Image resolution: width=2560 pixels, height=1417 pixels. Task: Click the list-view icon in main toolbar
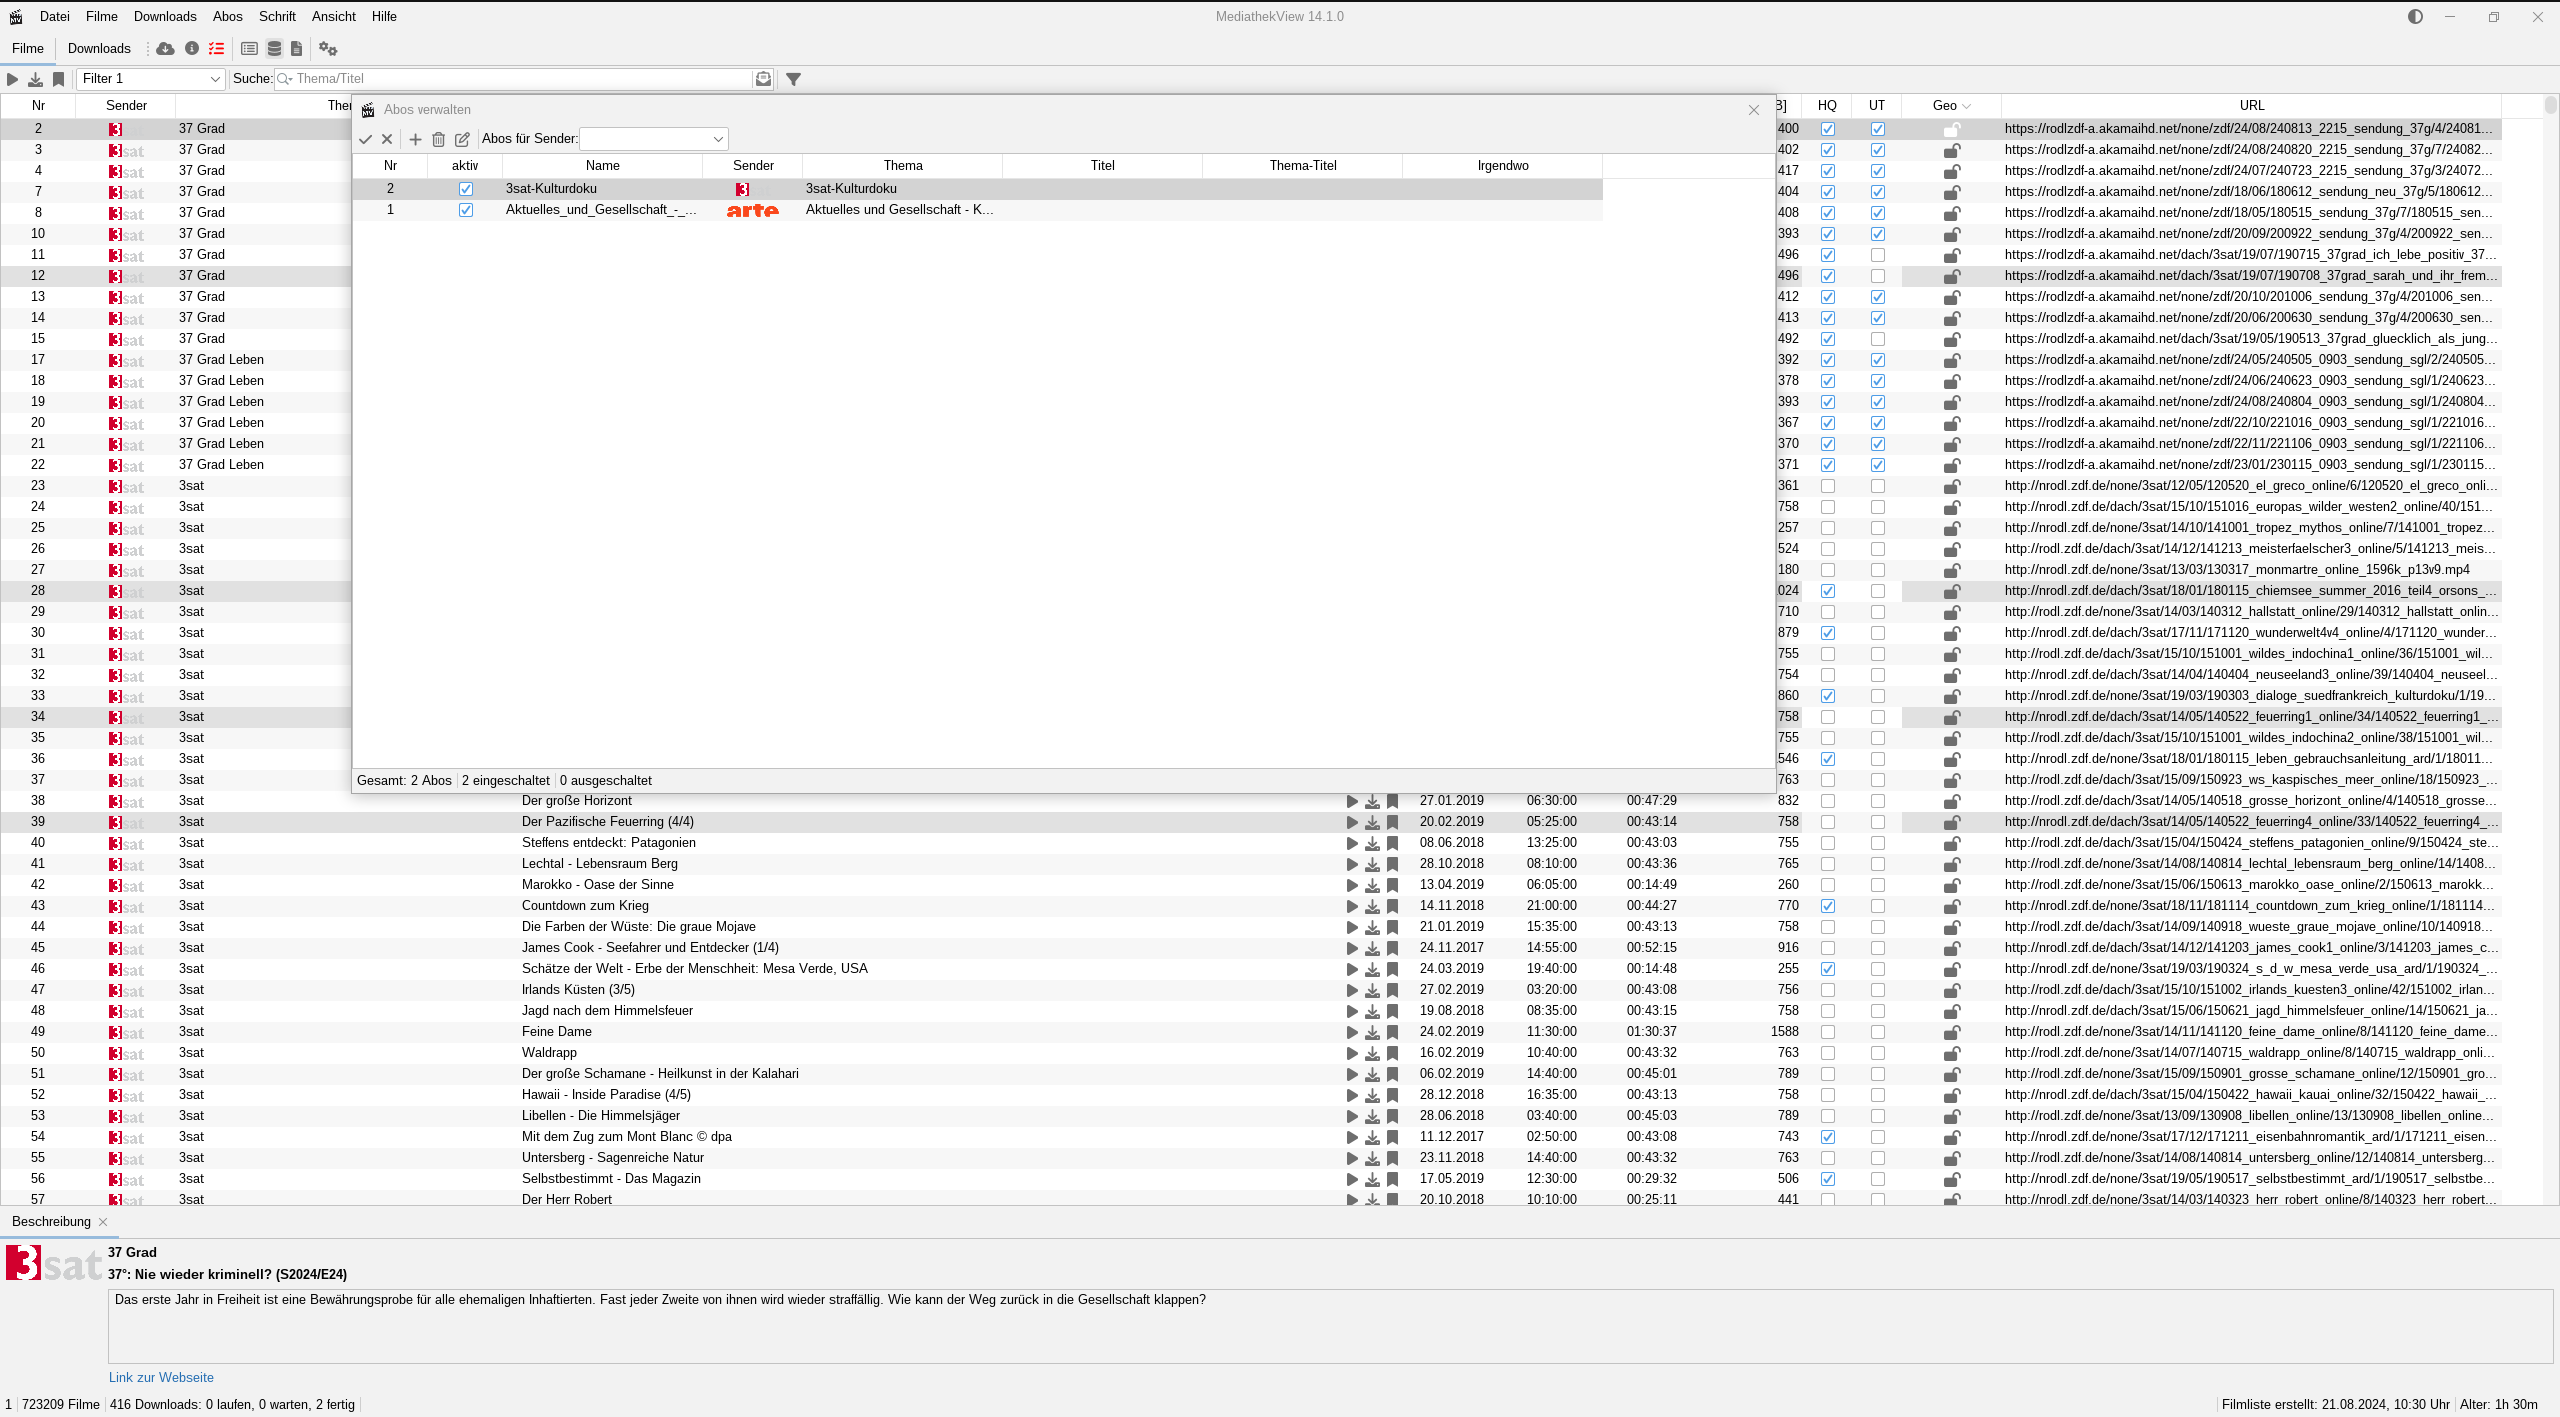(x=249, y=48)
